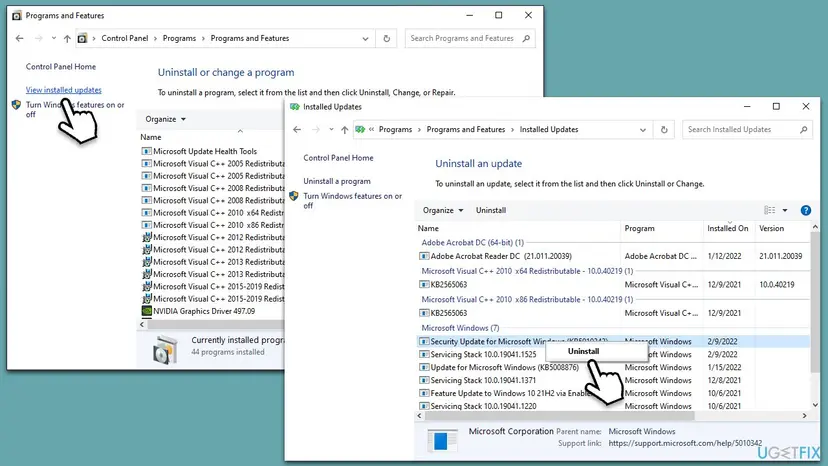This screenshot has width=828, height=466.
Task: Open Control Panel Home in Installed Updates
Action: 338,158
